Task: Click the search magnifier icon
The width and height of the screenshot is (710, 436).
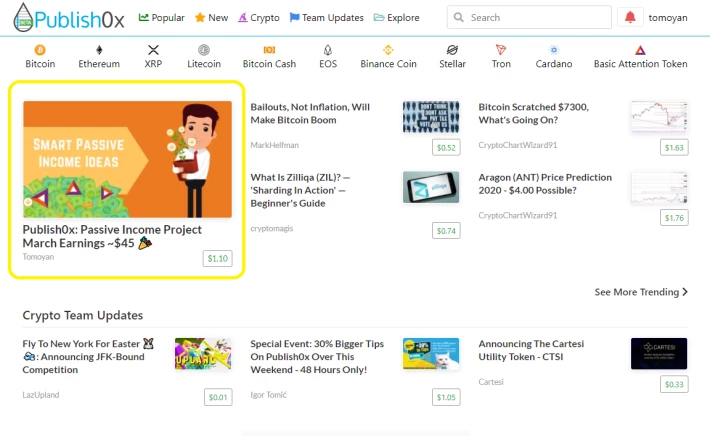Action: pos(459,17)
